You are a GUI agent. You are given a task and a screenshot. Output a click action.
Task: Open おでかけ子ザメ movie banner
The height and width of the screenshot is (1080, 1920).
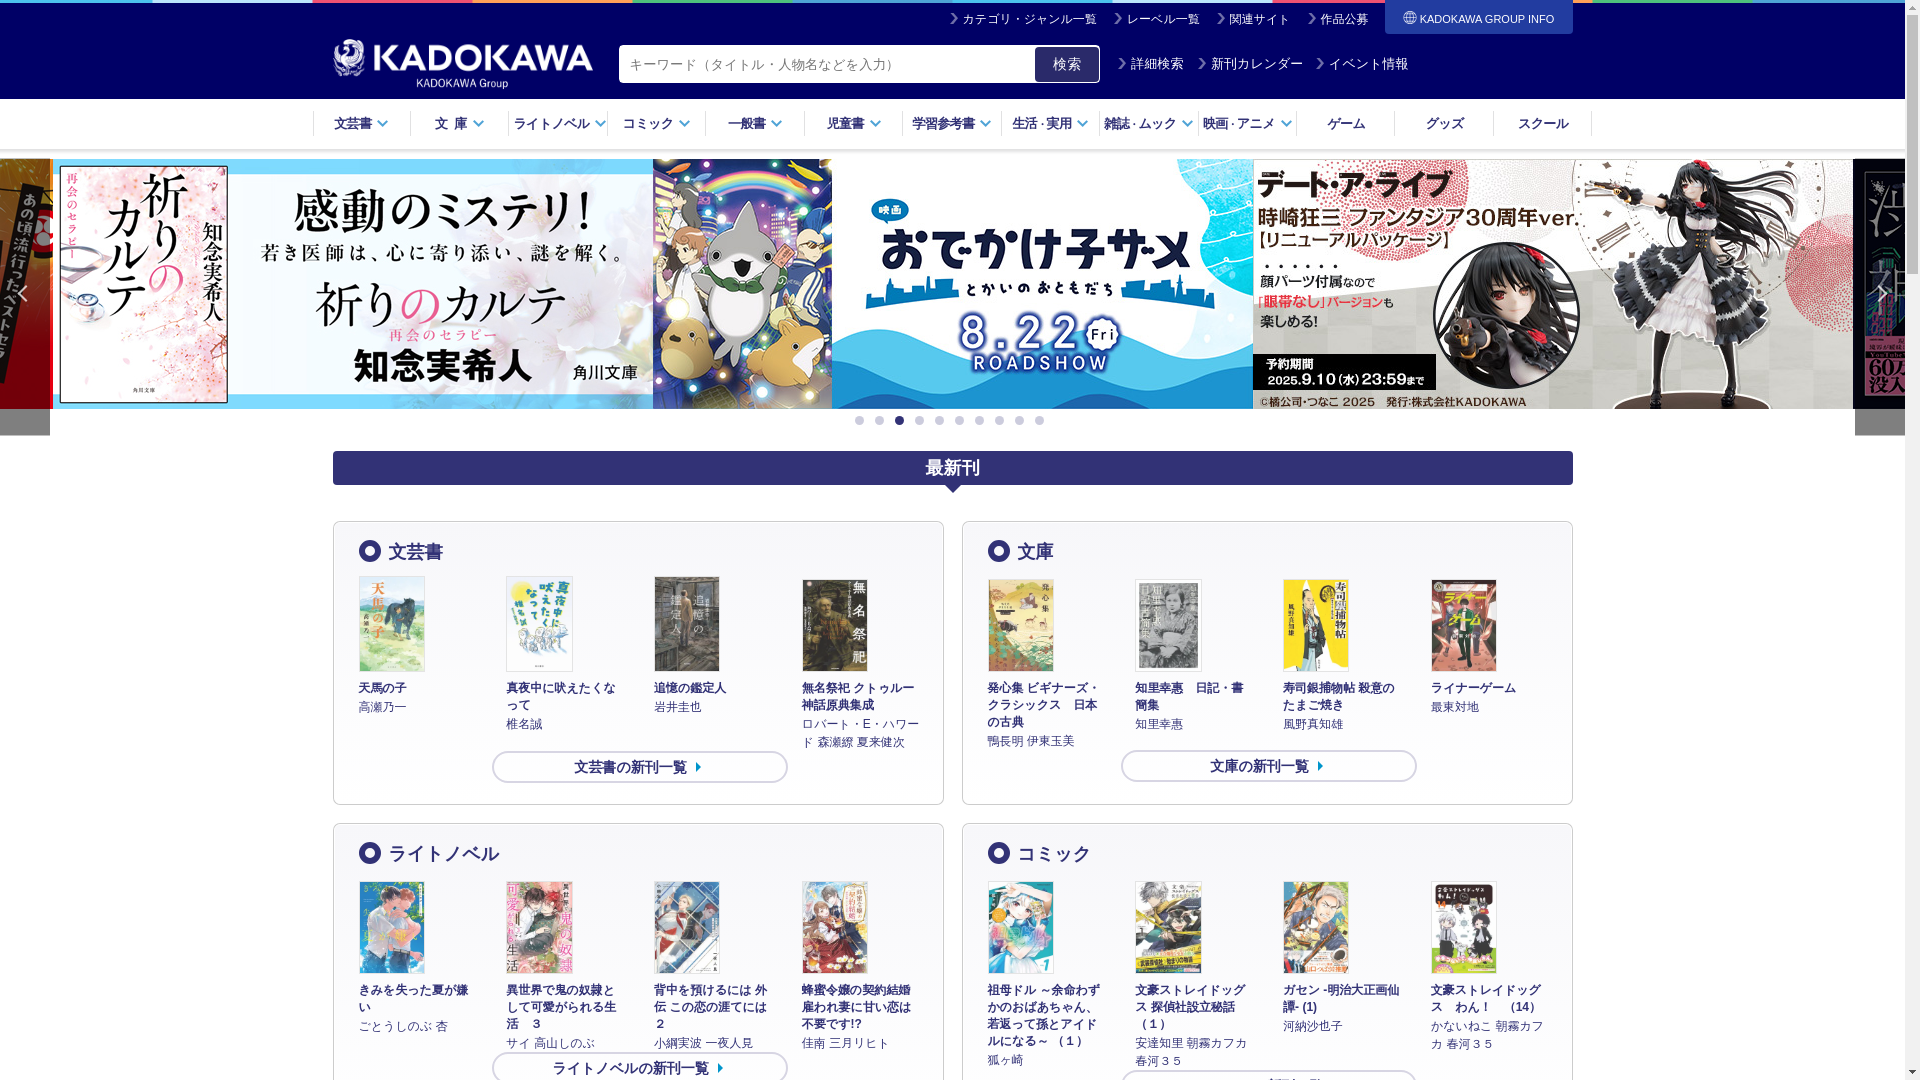point(952,284)
